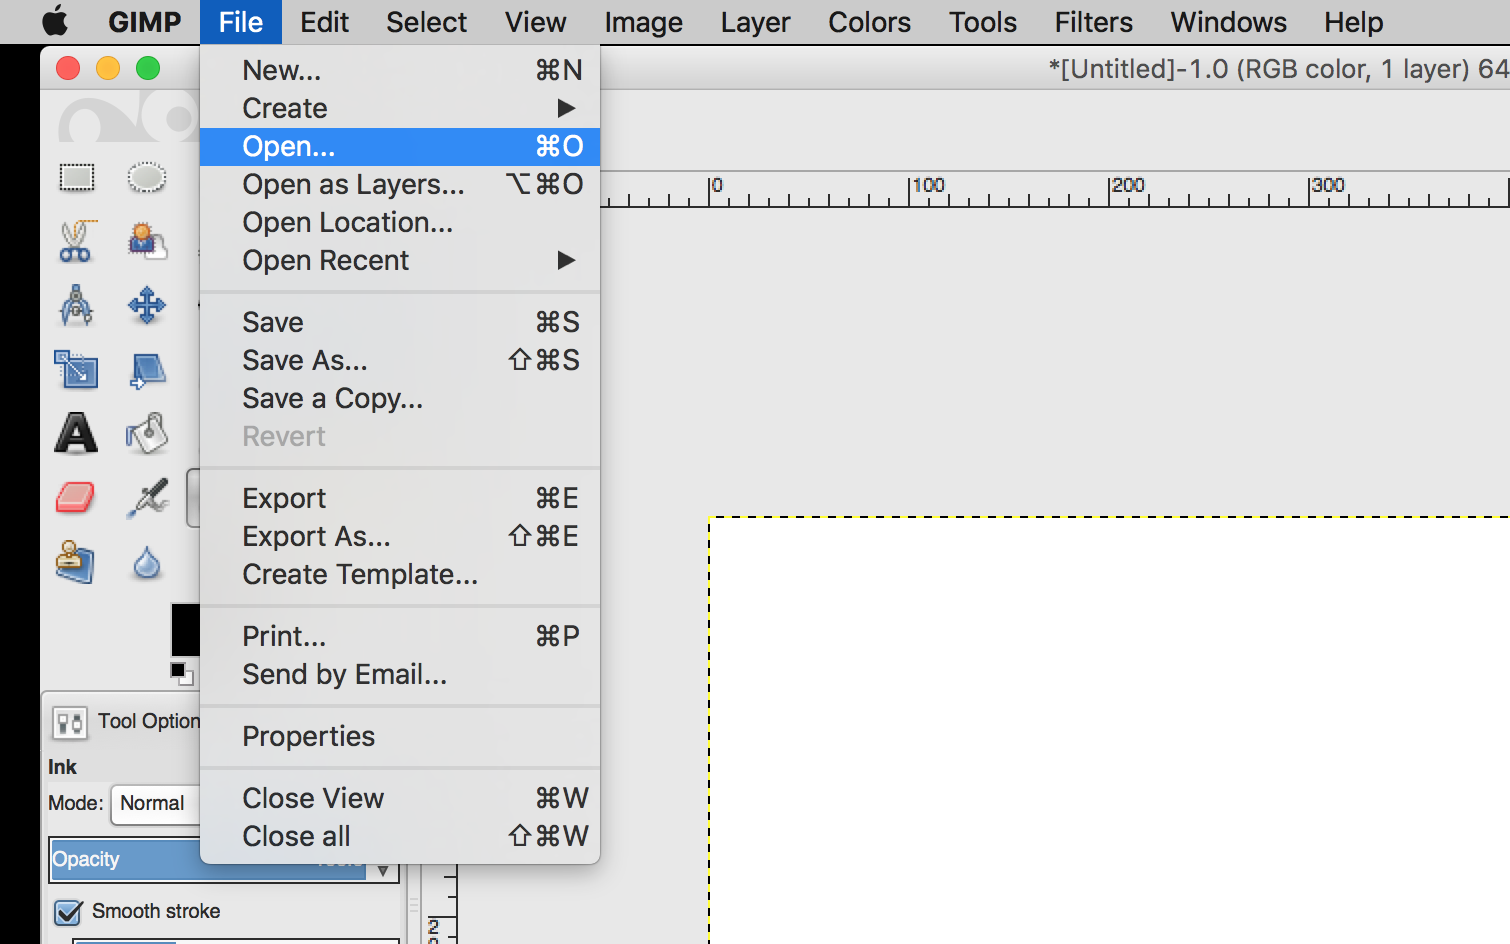Click Open... in the File menu
This screenshot has height=944, width=1510.
[x=400, y=147]
